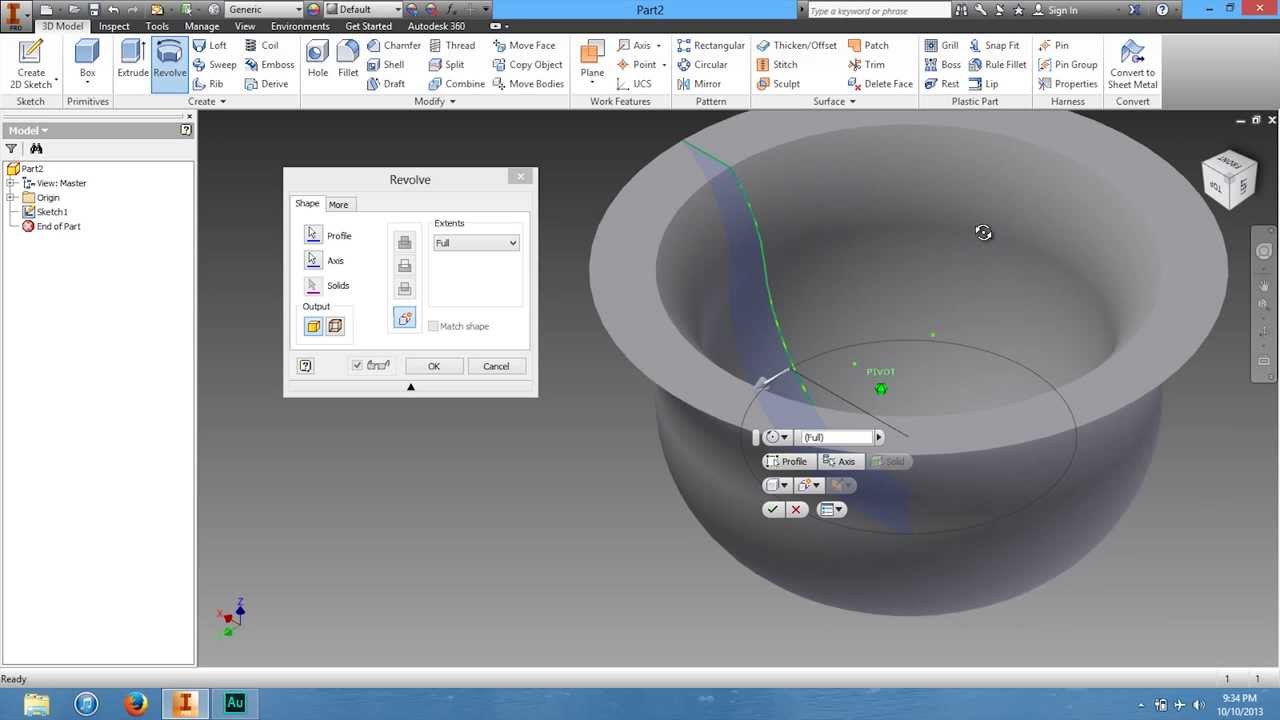The height and width of the screenshot is (720, 1280).
Task: Open Convert to Sheet Metal
Action: [x=1132, y=64]
